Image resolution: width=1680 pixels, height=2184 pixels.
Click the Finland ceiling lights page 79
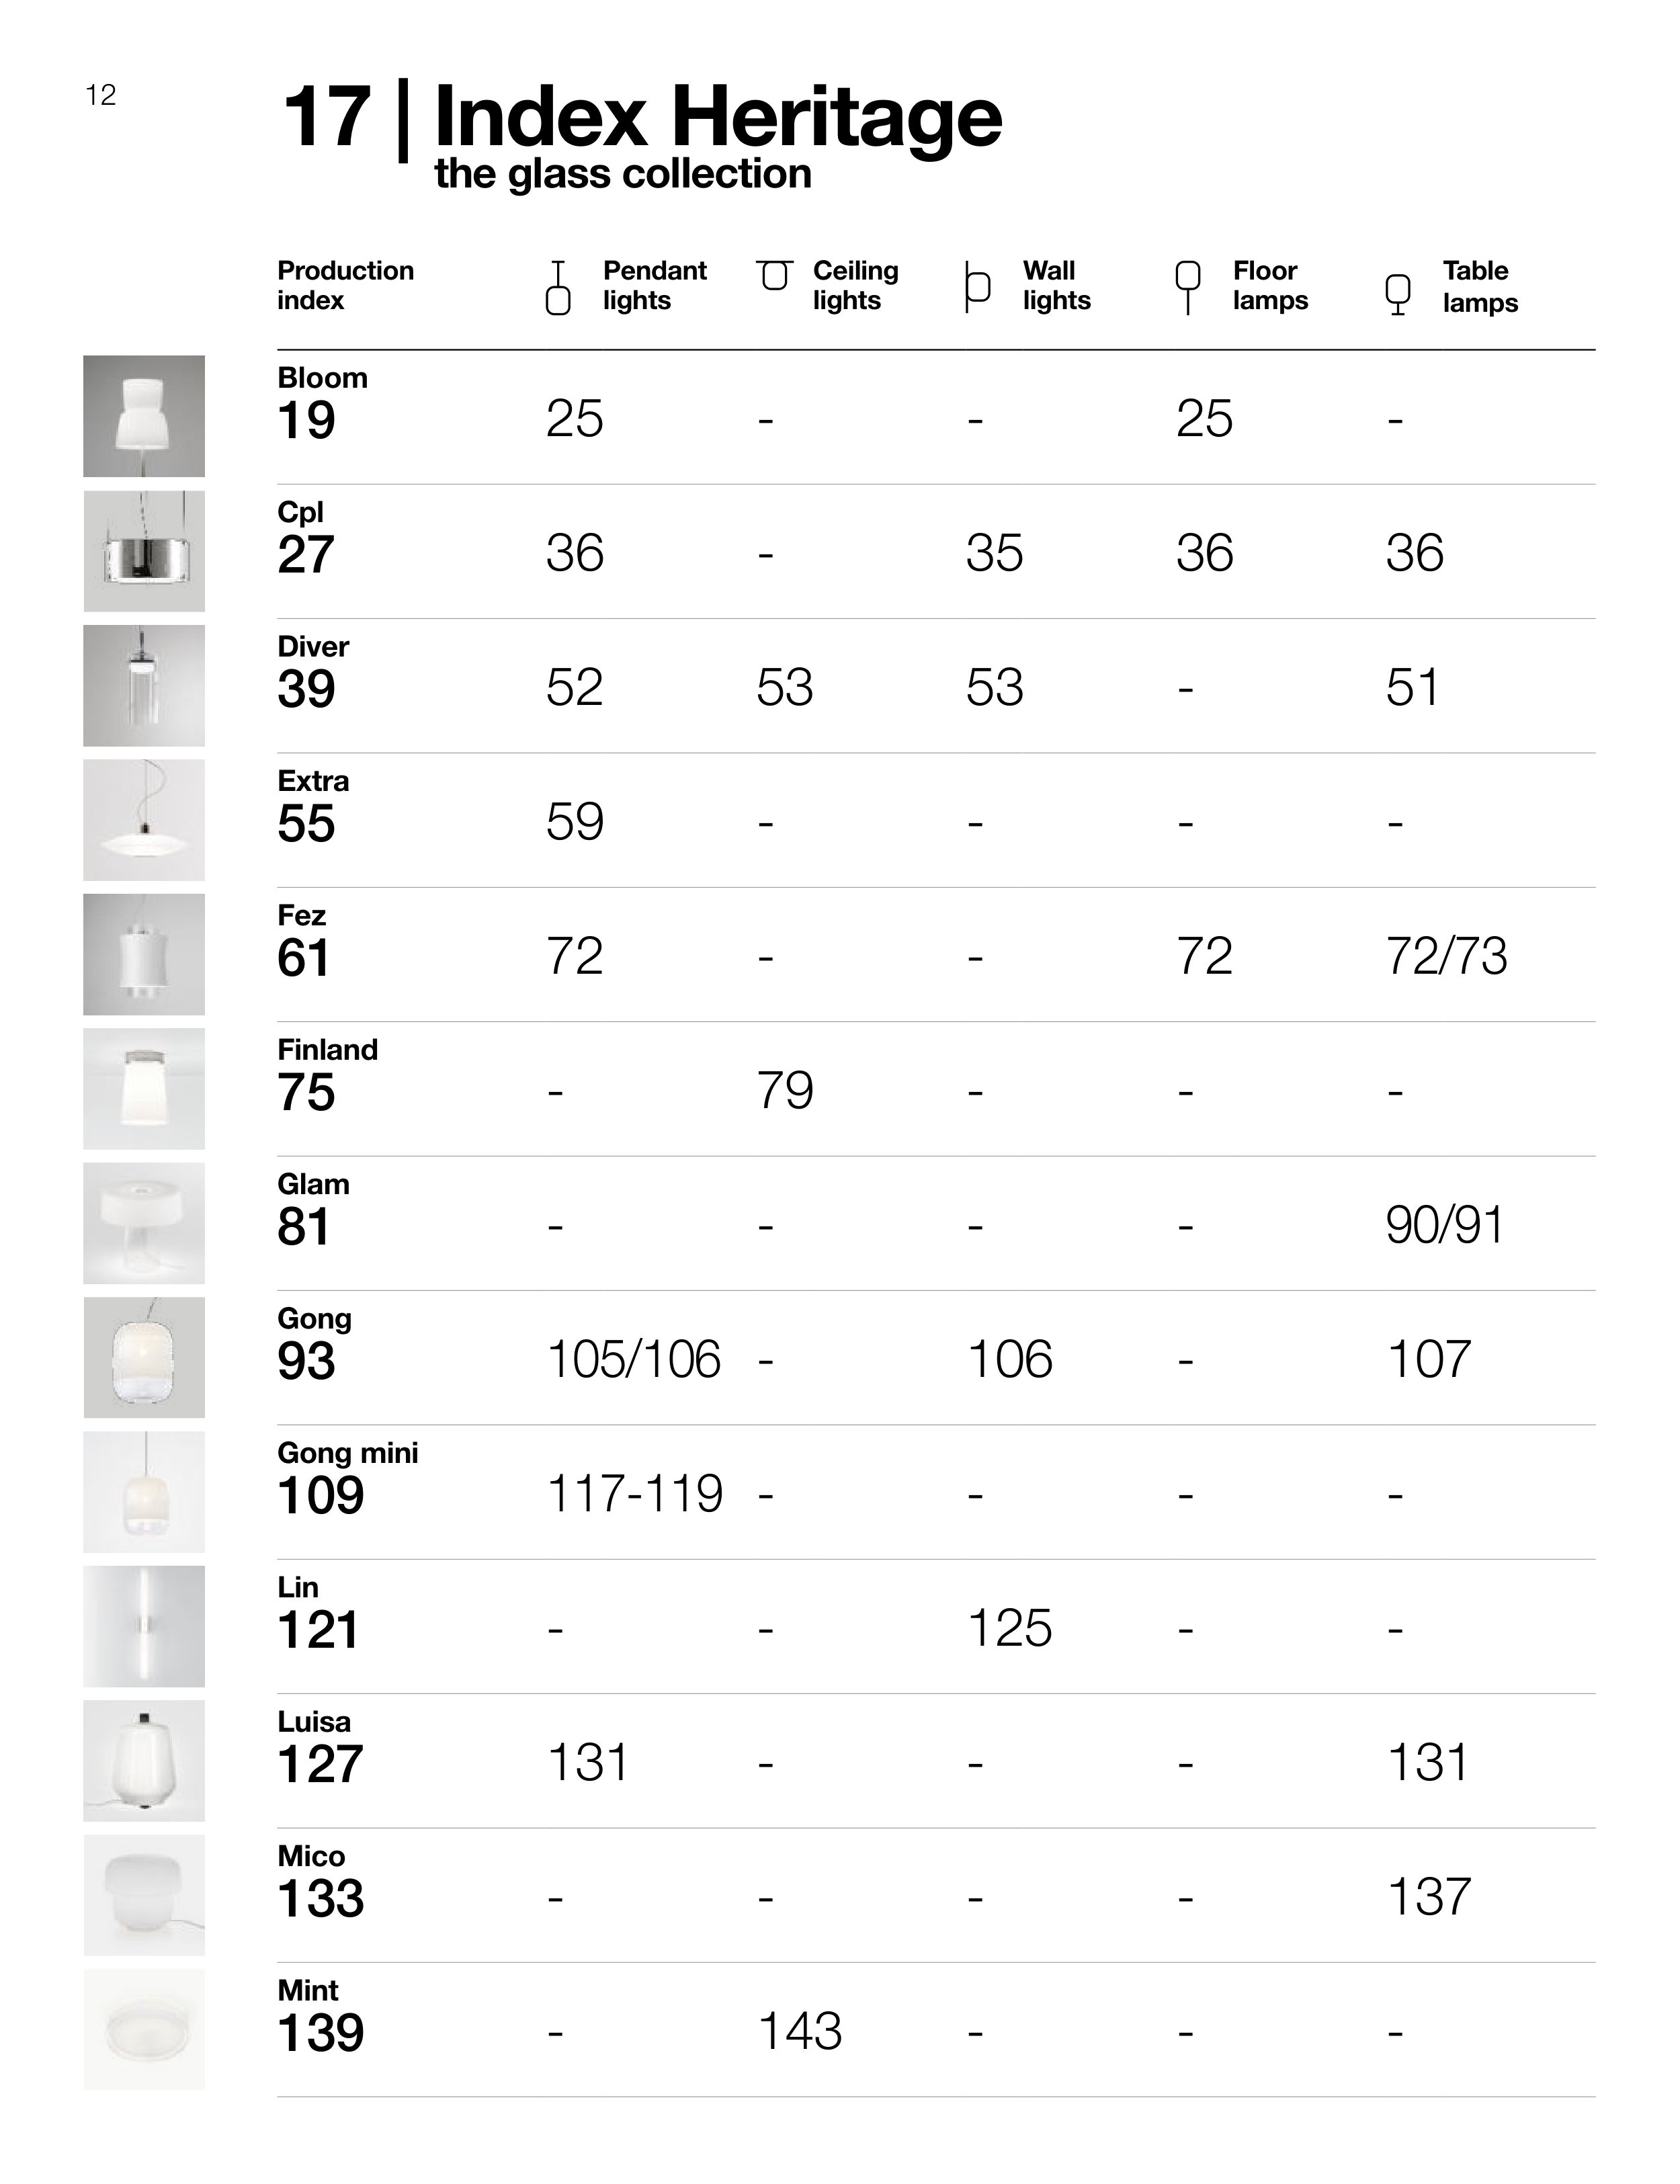[x=785, y=1090]
